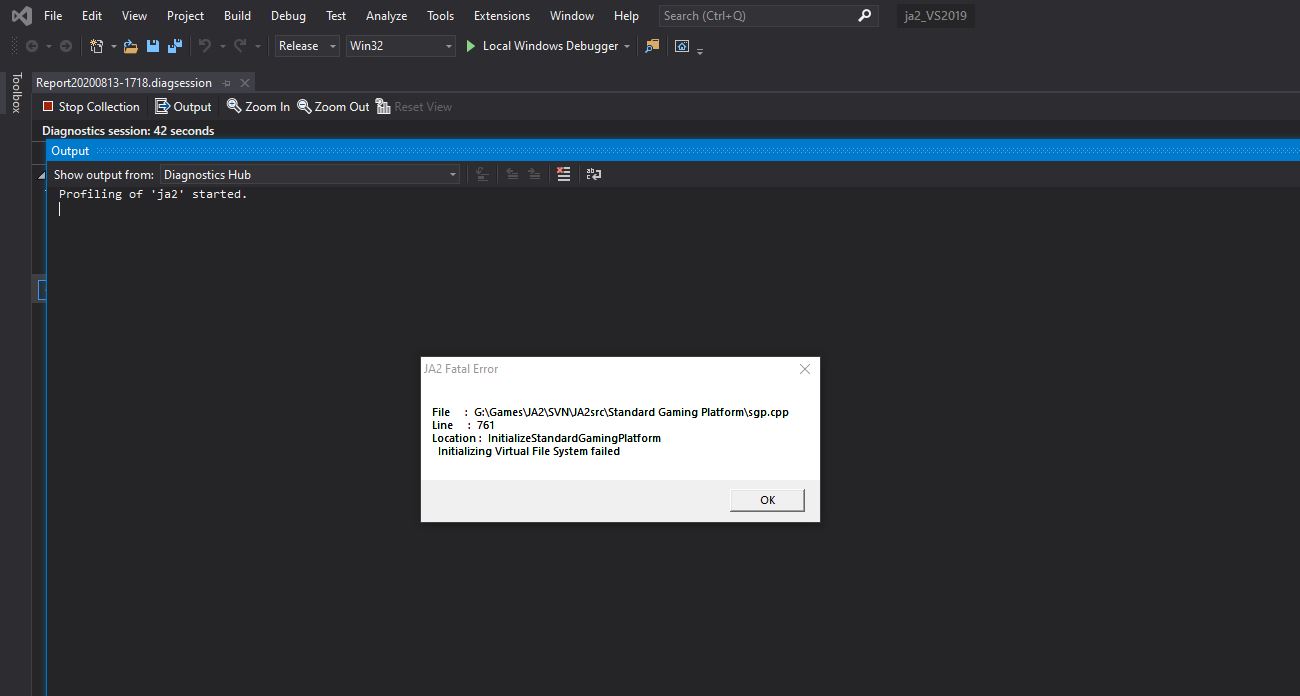The width and height of the screenshot is (1300, 696).
Task: Click the sgp.cpp file path in error dialog
Action: (x=631, y=412)
